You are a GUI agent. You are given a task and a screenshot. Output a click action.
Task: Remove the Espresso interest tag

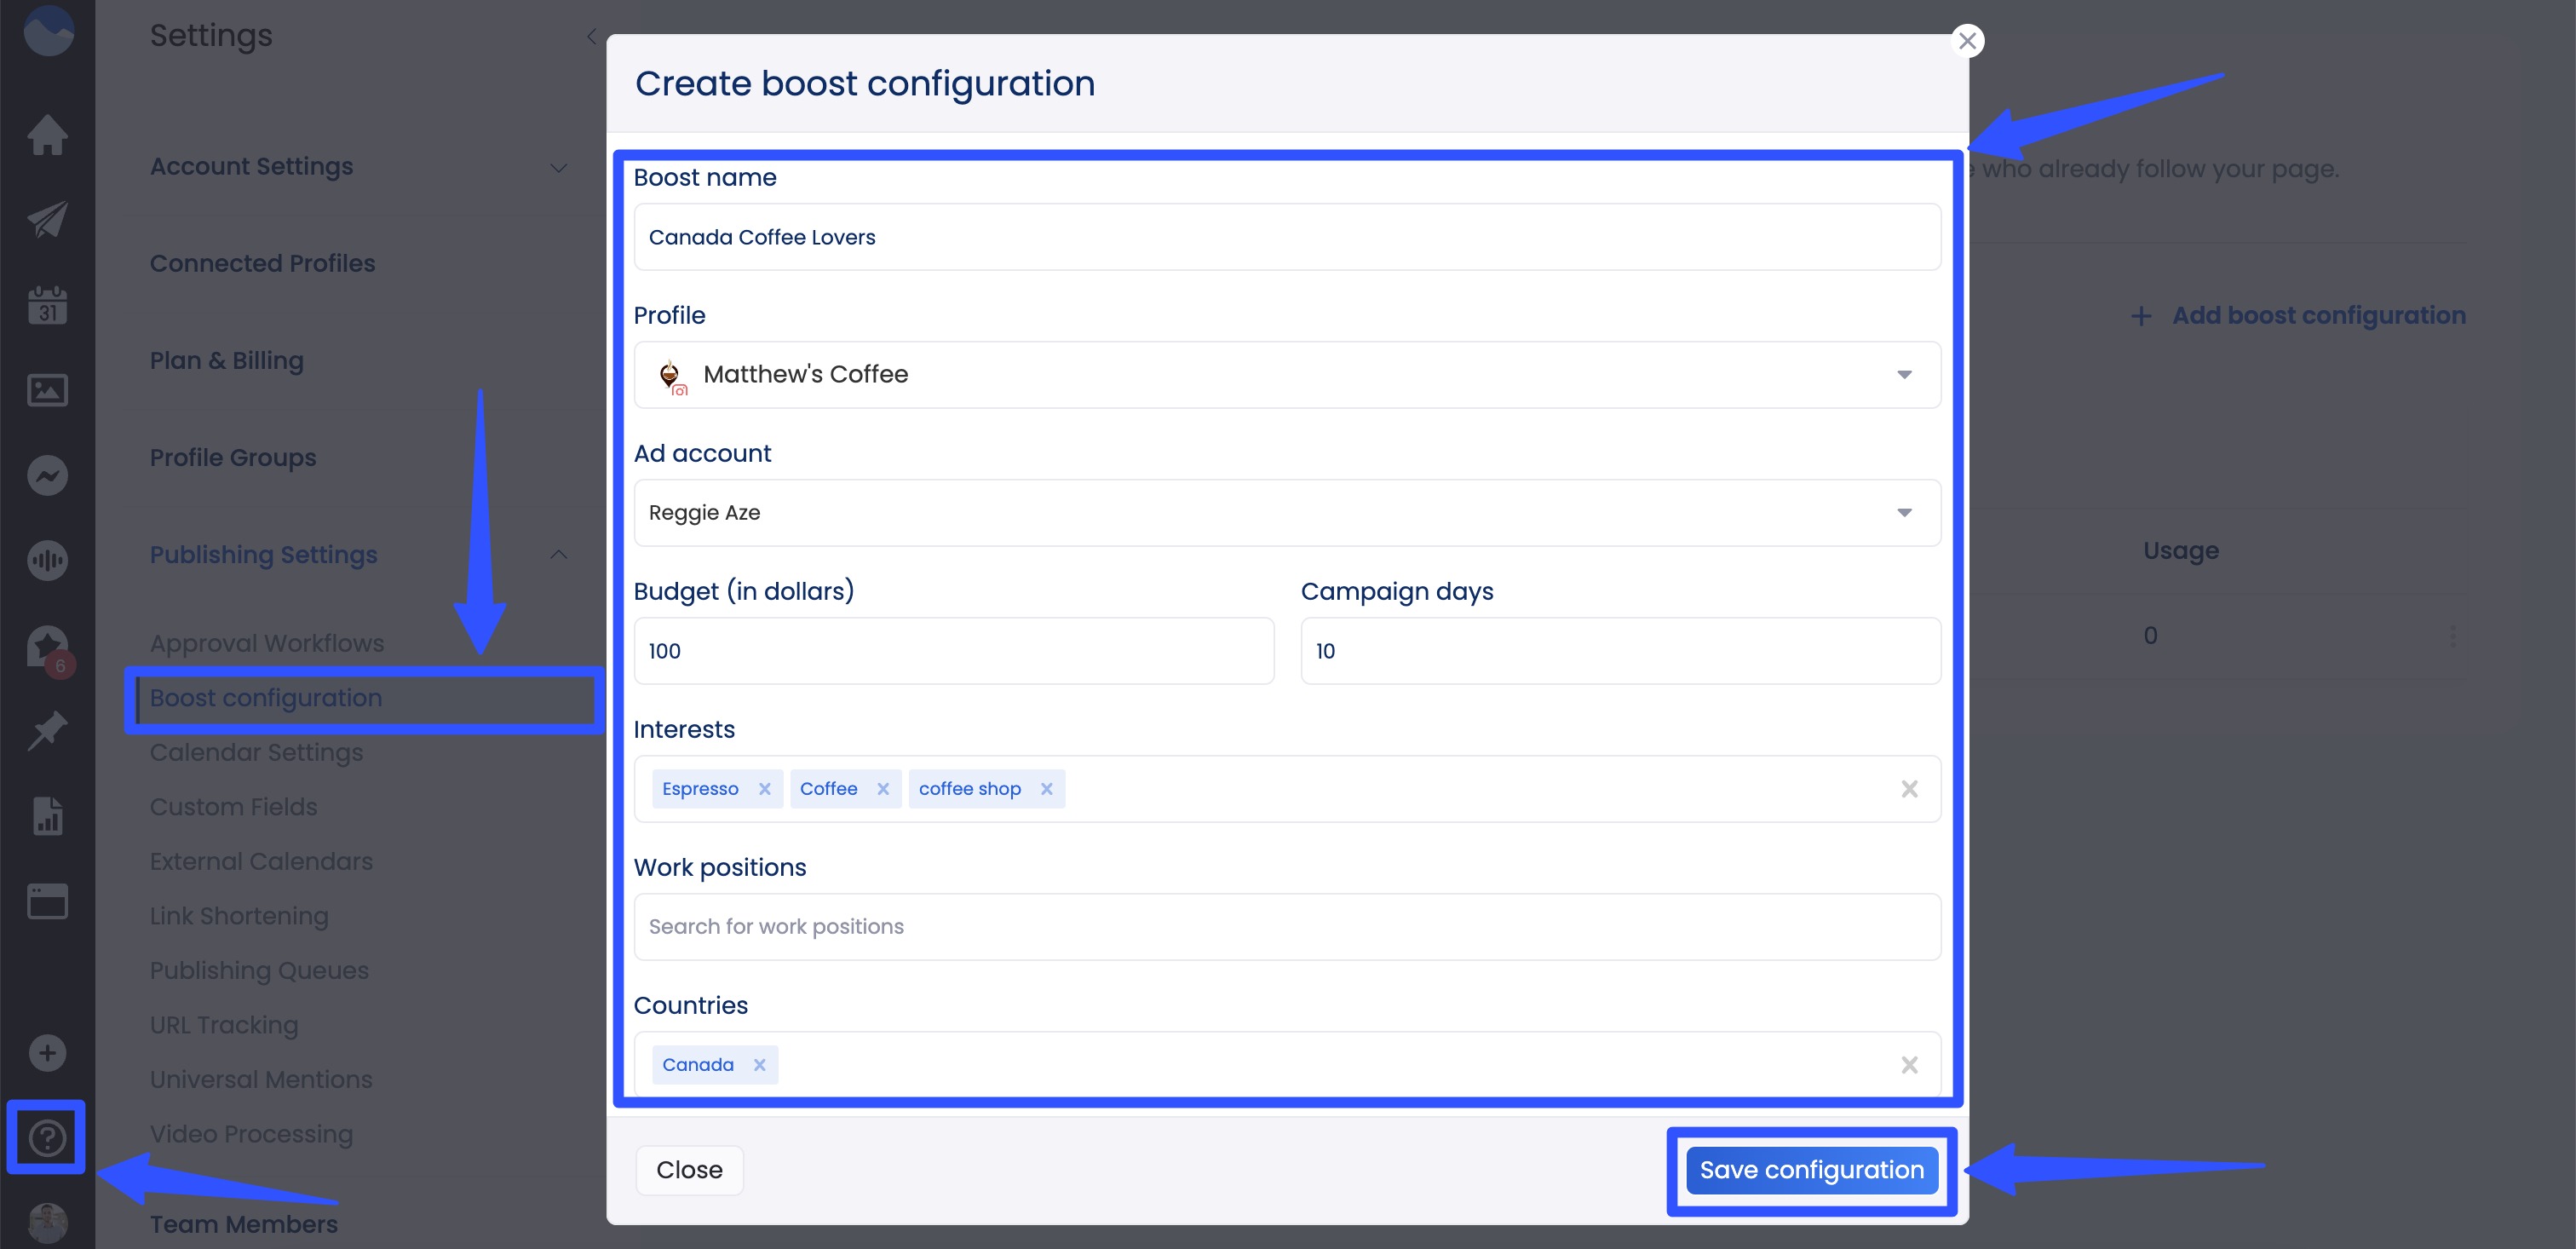pyautogui.click(x=765, y=788)
